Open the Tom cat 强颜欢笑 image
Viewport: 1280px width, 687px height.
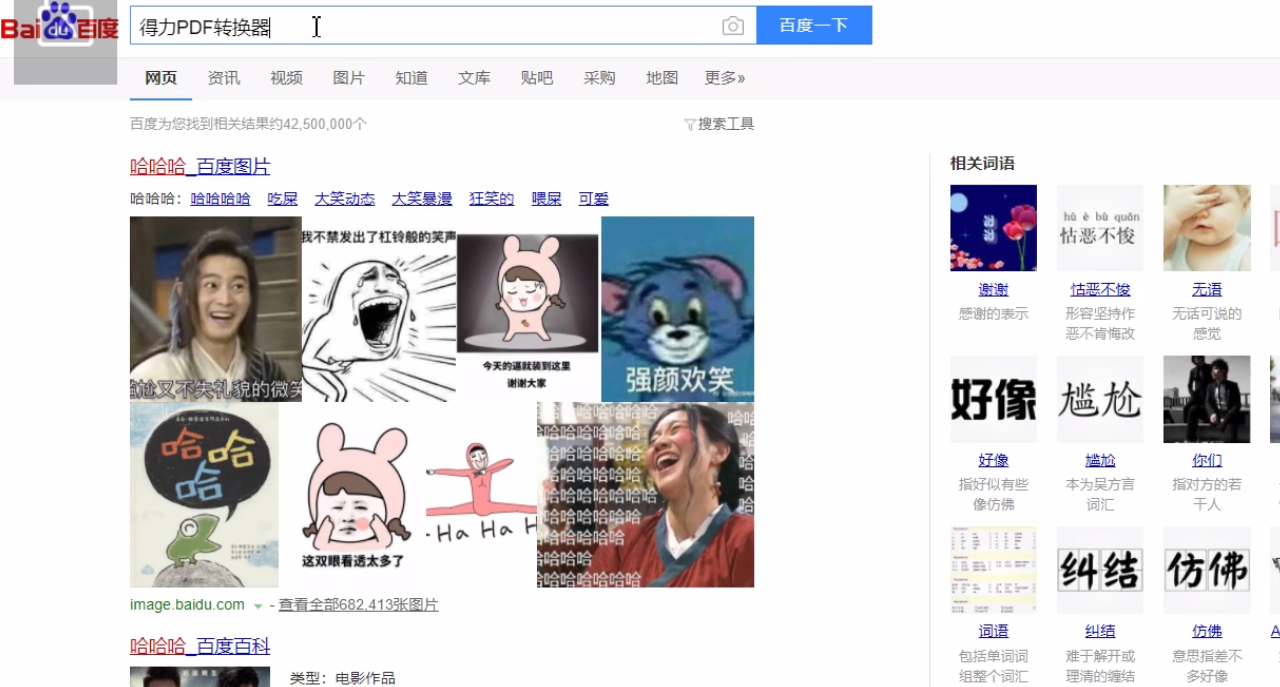[677, 309]
